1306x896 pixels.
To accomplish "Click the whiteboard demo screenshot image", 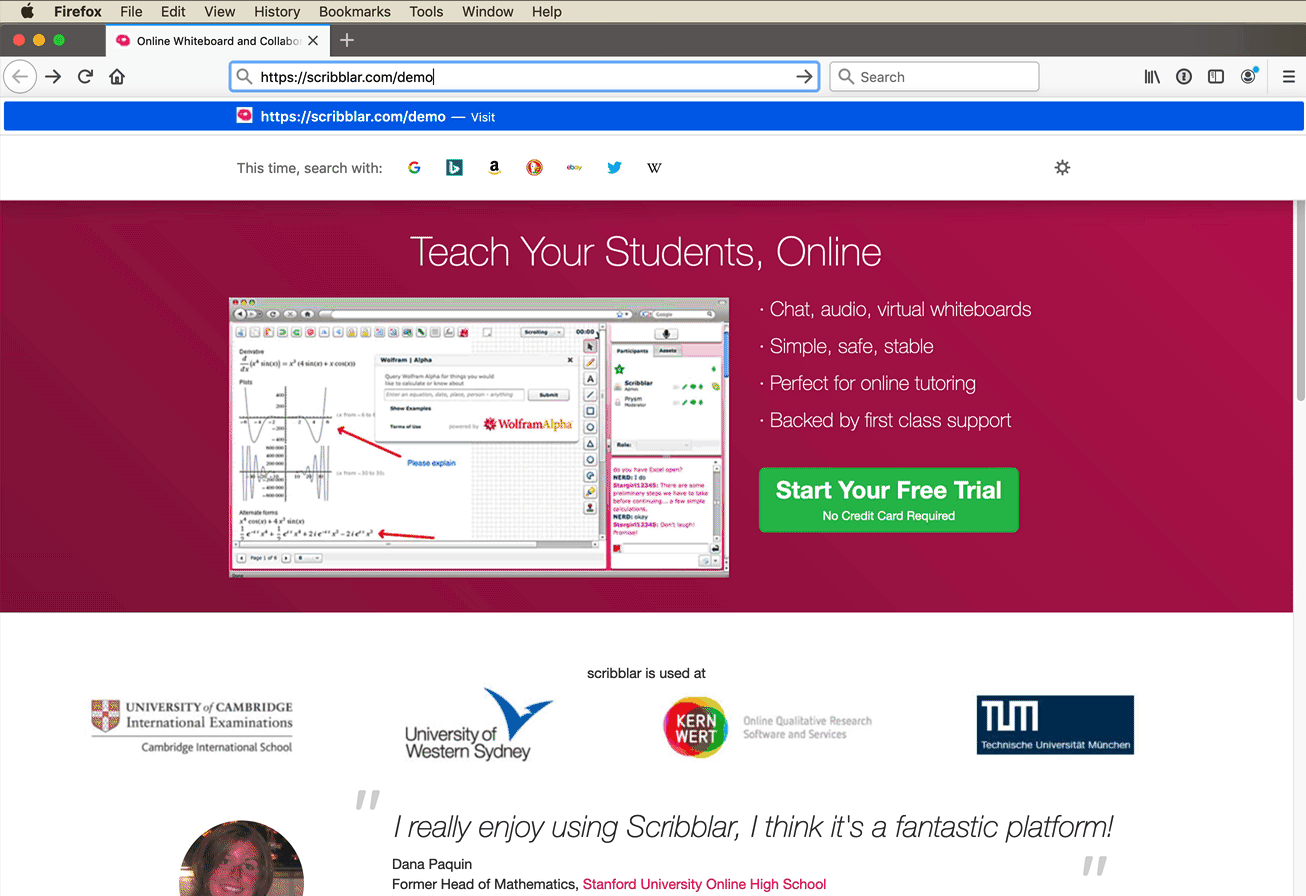I will click(x=479, y=437).
